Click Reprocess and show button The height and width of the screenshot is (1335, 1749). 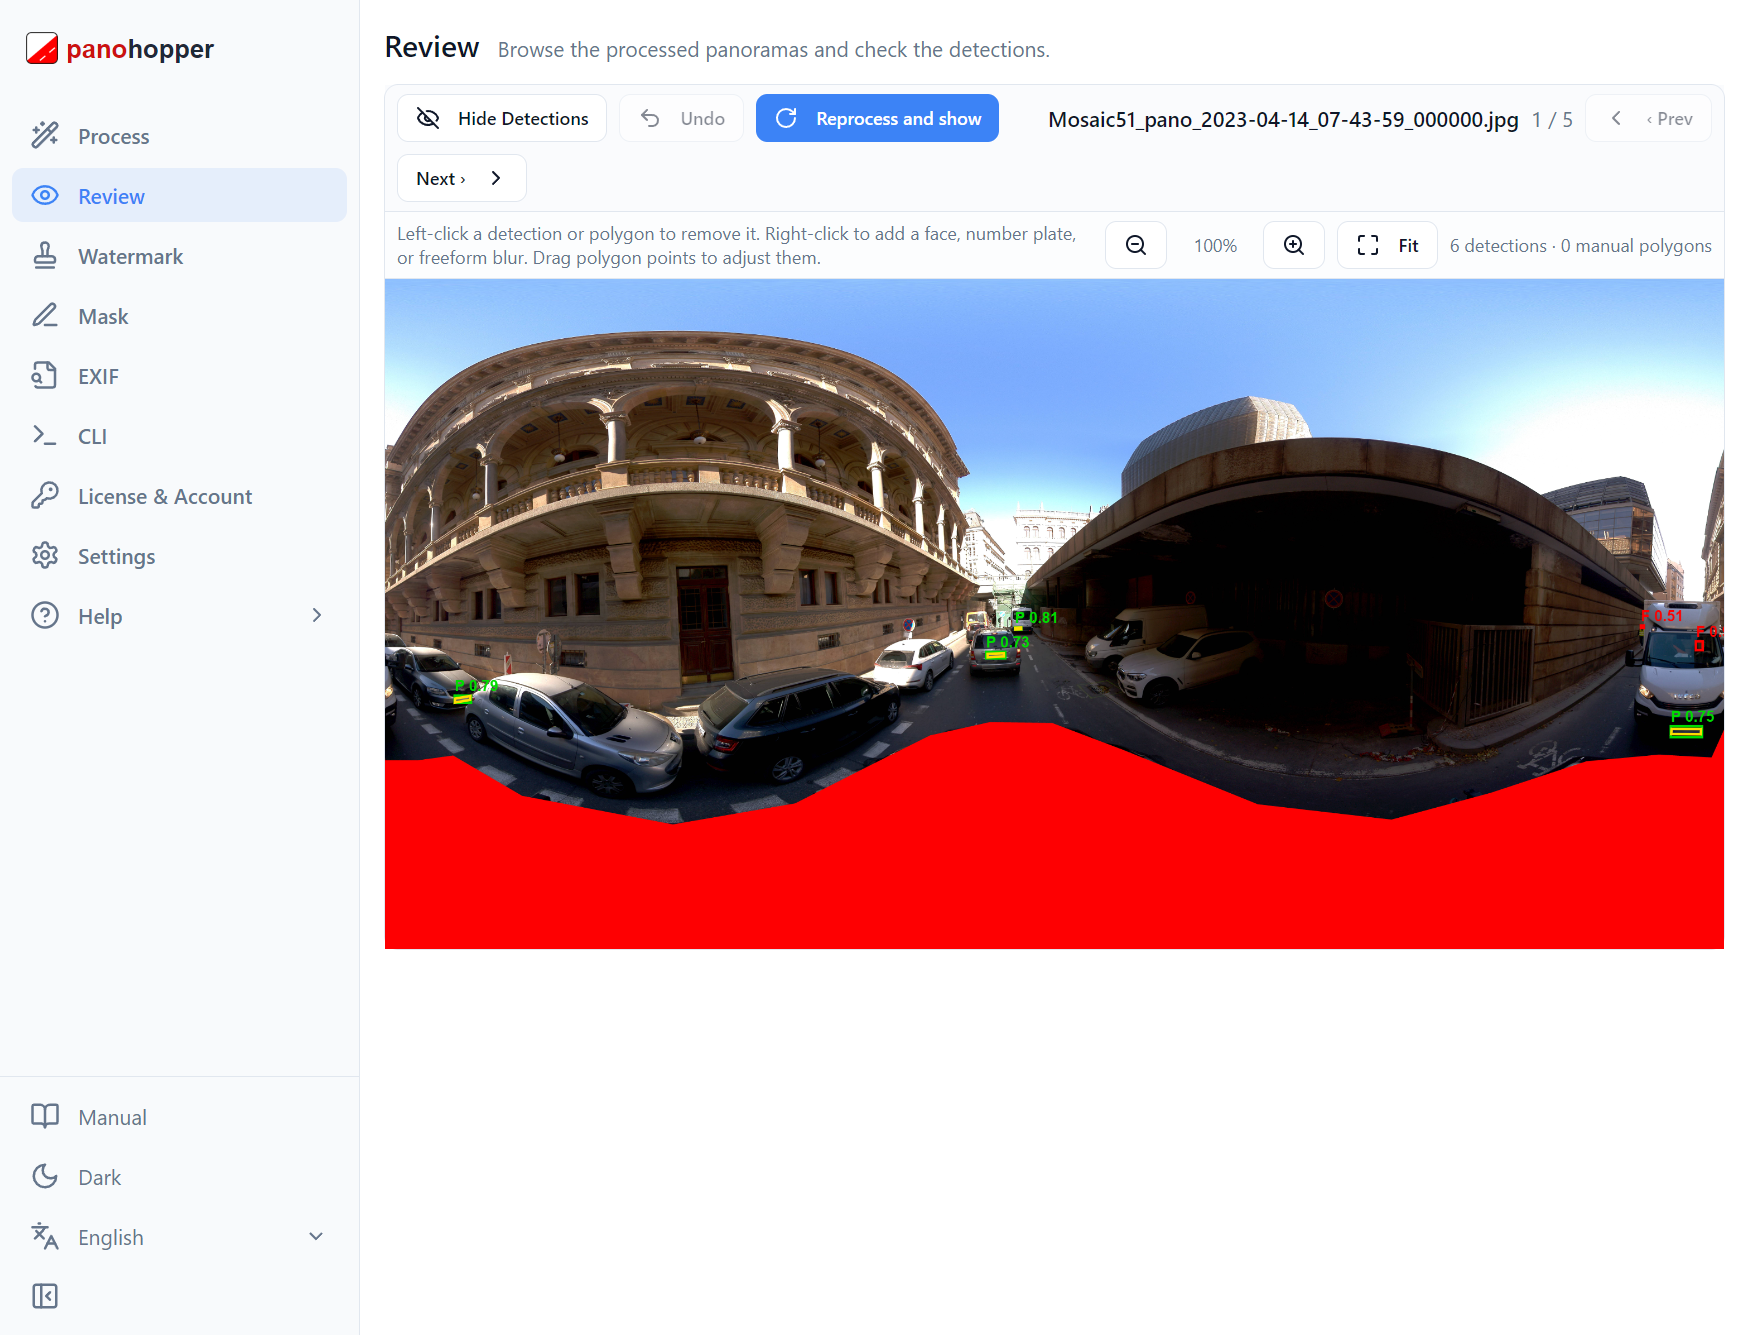(877, 118)
